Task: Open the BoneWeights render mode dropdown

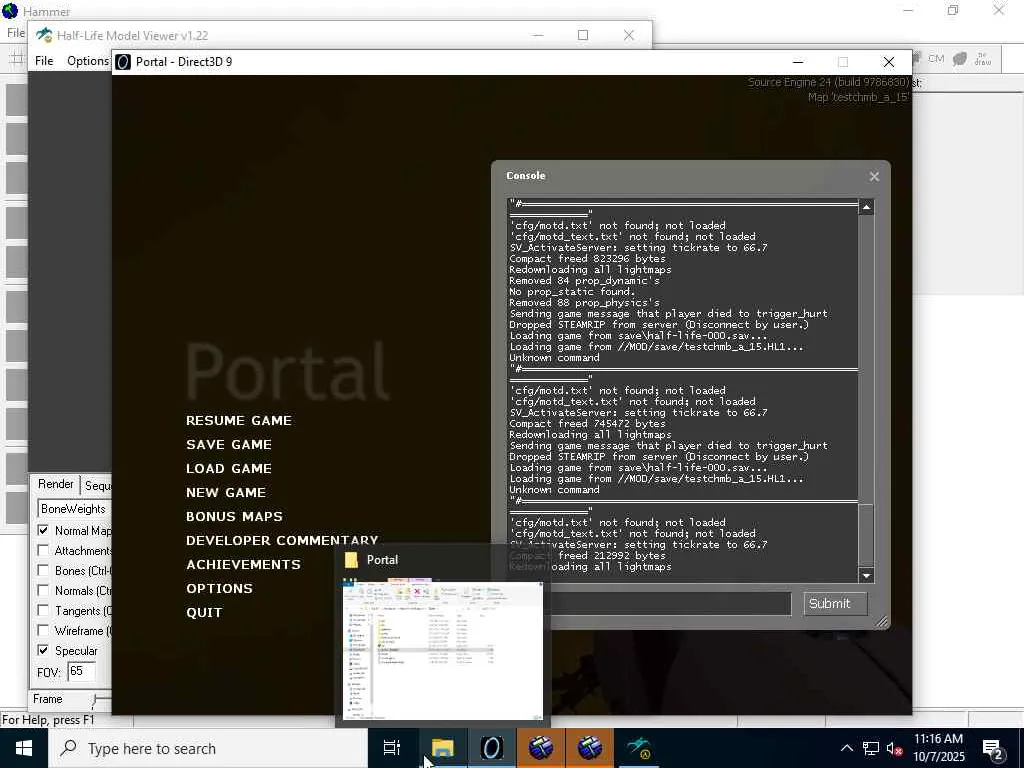Action: 74,509
